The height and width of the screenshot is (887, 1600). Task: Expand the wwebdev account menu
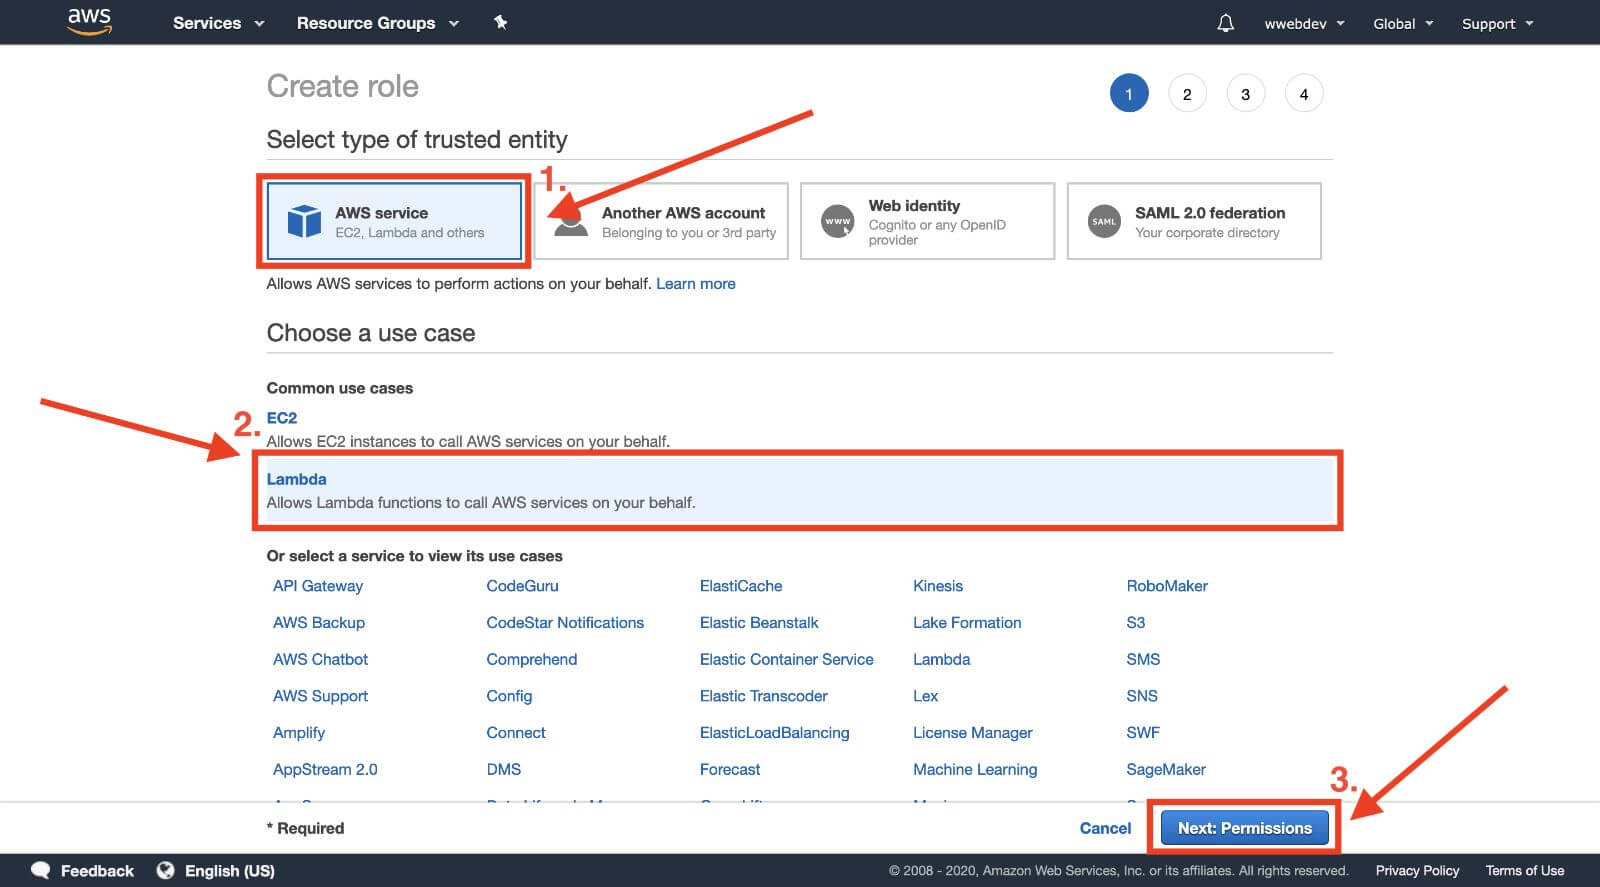1304,24
